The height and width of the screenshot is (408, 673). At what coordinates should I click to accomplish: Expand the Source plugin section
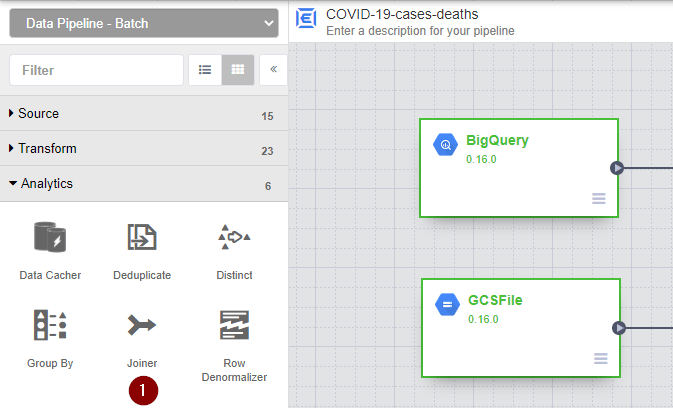[40, 114]
